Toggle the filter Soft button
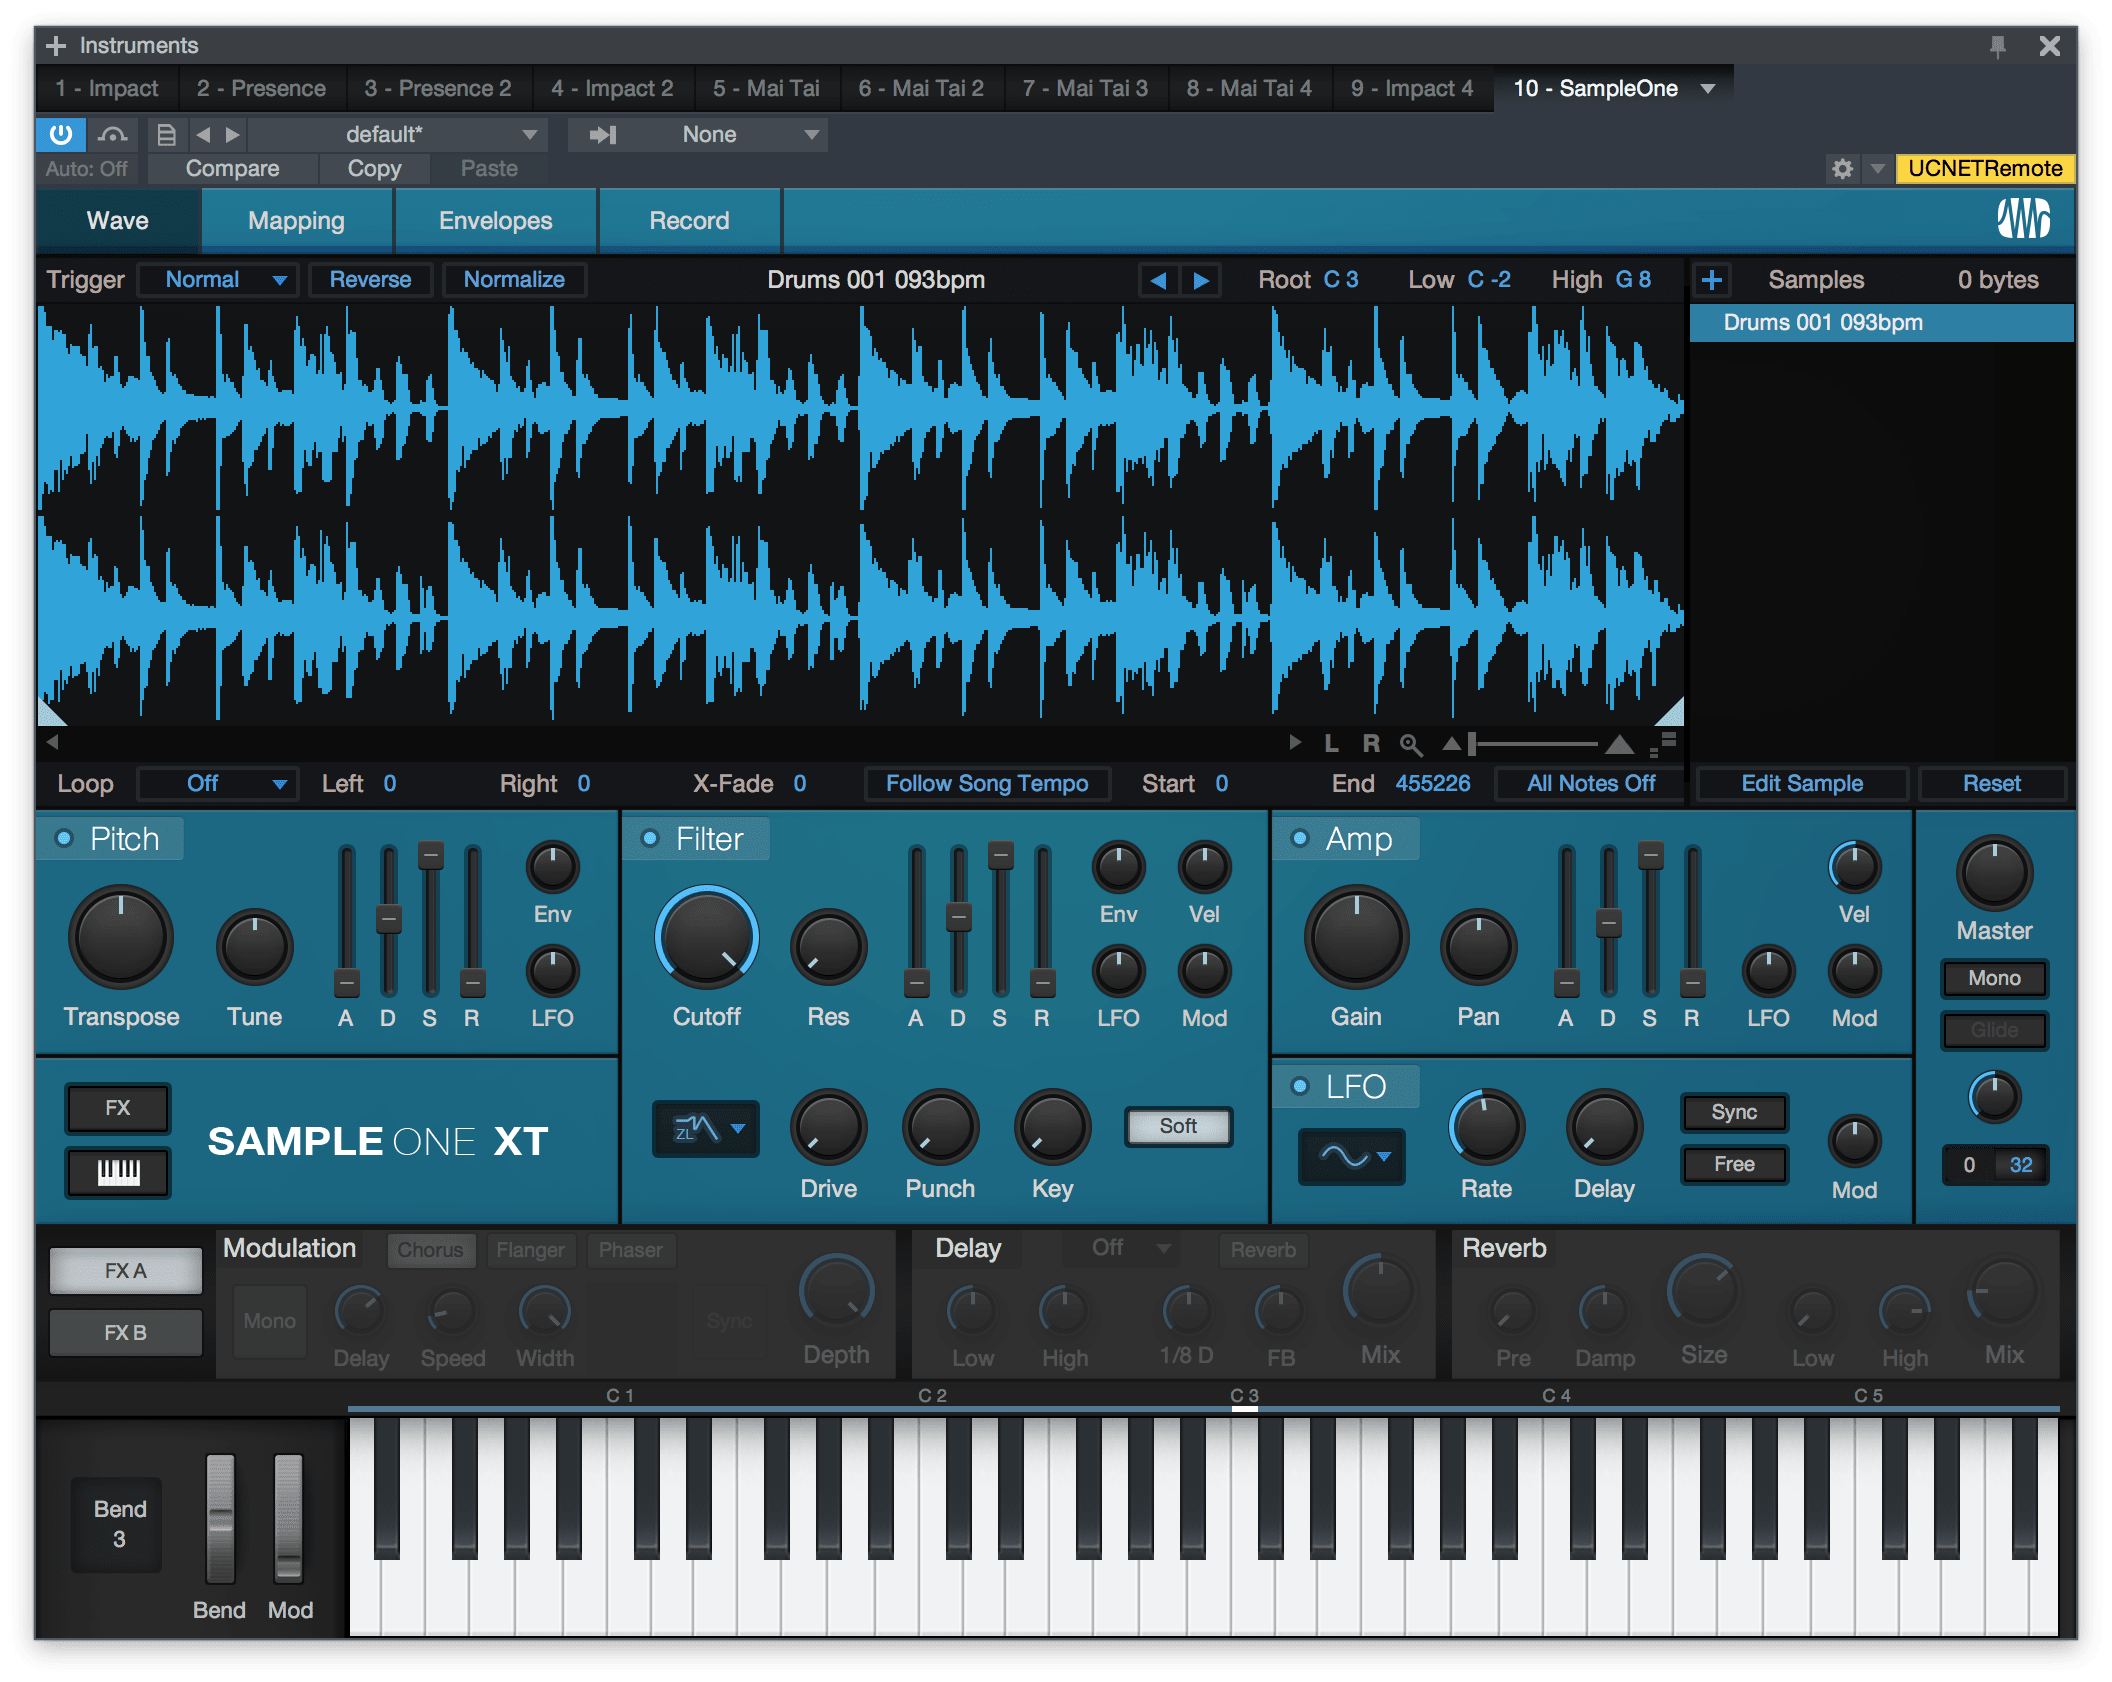Screen dimensions: 2112x1682 1178,1126
